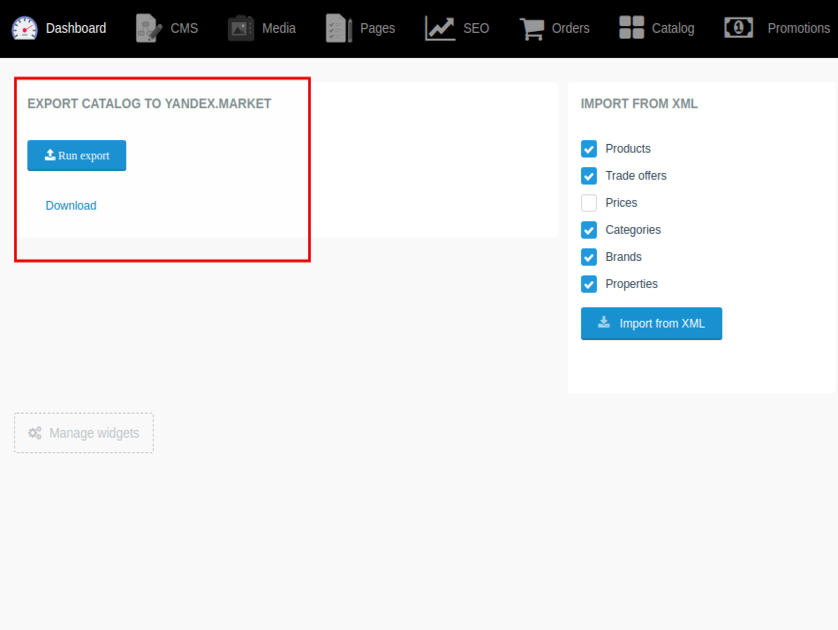Click the Pages checklist icon
The height and width of the screenshot is (630, 838).
pos(339,28)
